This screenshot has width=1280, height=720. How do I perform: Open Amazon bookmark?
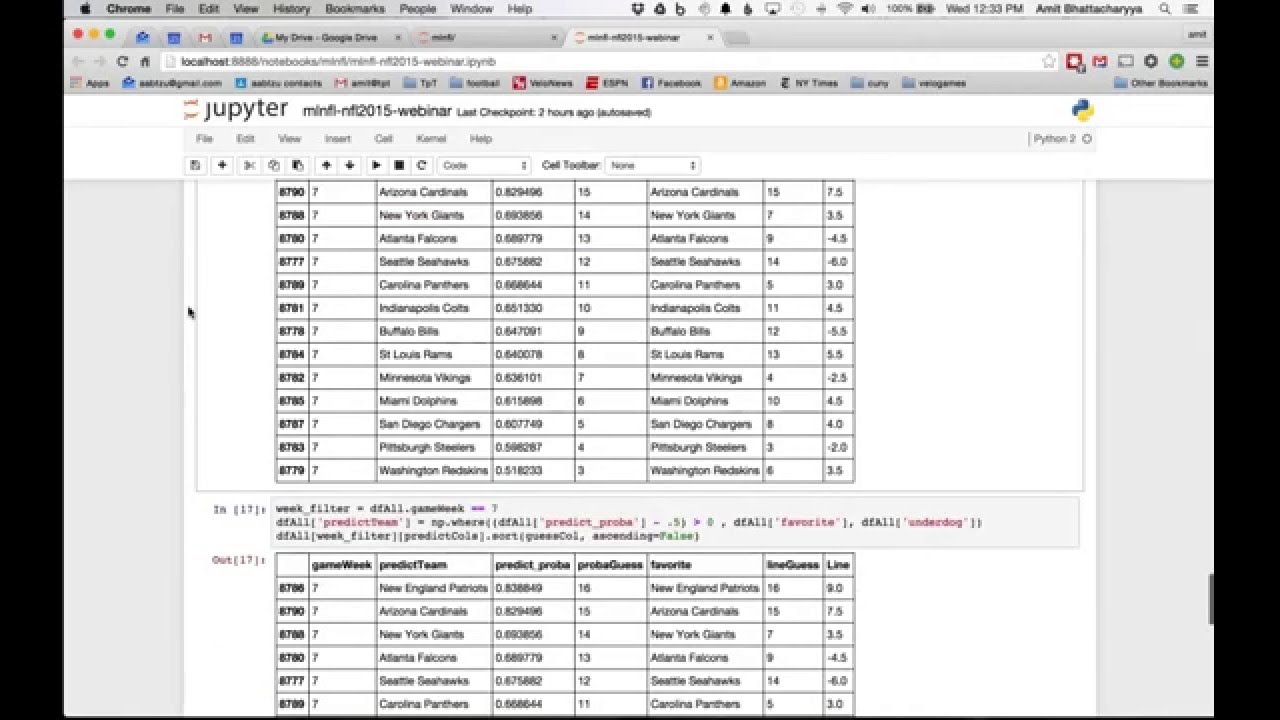pos(740,83)
